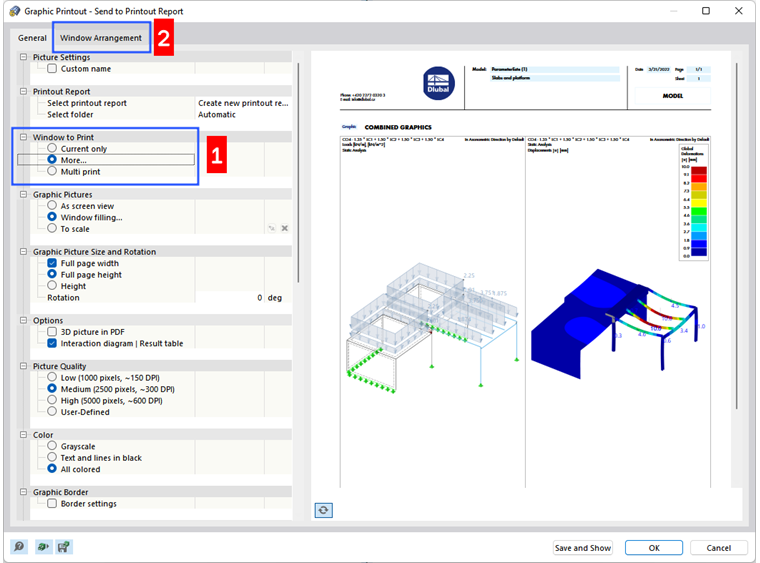
Task: Enable Border settings checkbox
Action: 52,503
